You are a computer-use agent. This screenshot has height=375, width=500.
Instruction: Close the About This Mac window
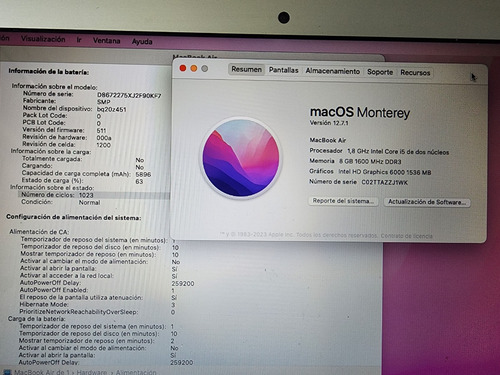tap(183, 68)
